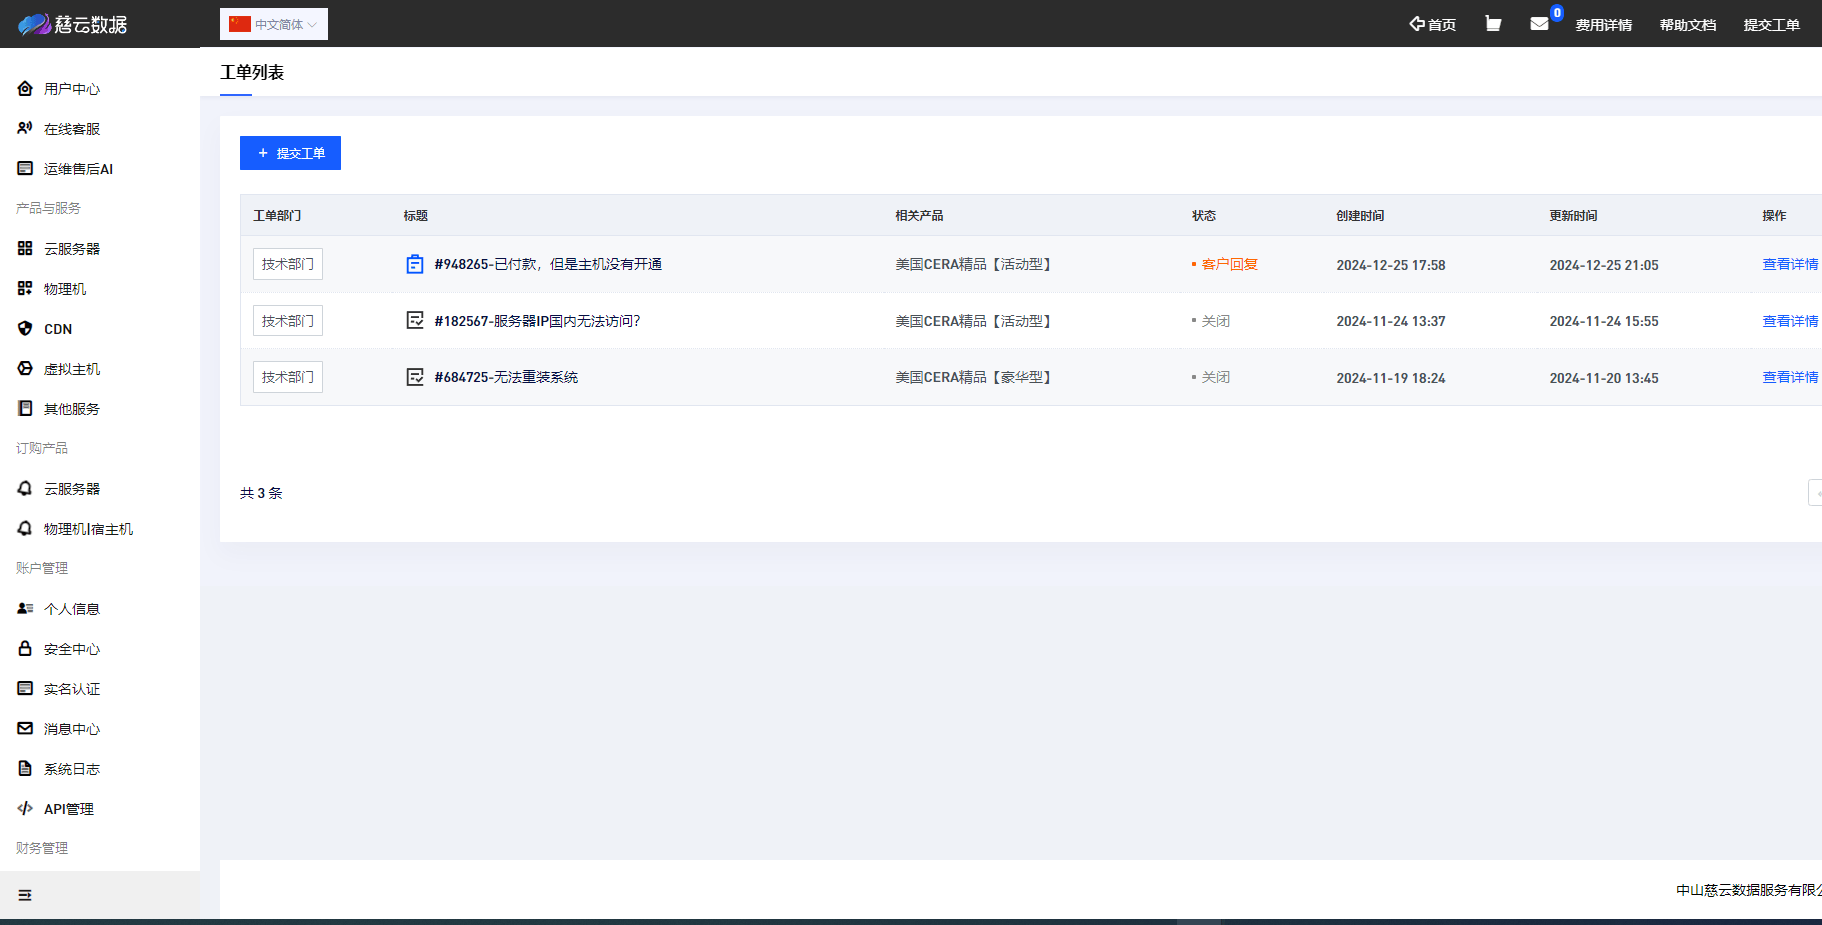Click the document icon beside 系统日志
The width and height of the screenshot is (1822, 925).
click(x=25, y=768)
